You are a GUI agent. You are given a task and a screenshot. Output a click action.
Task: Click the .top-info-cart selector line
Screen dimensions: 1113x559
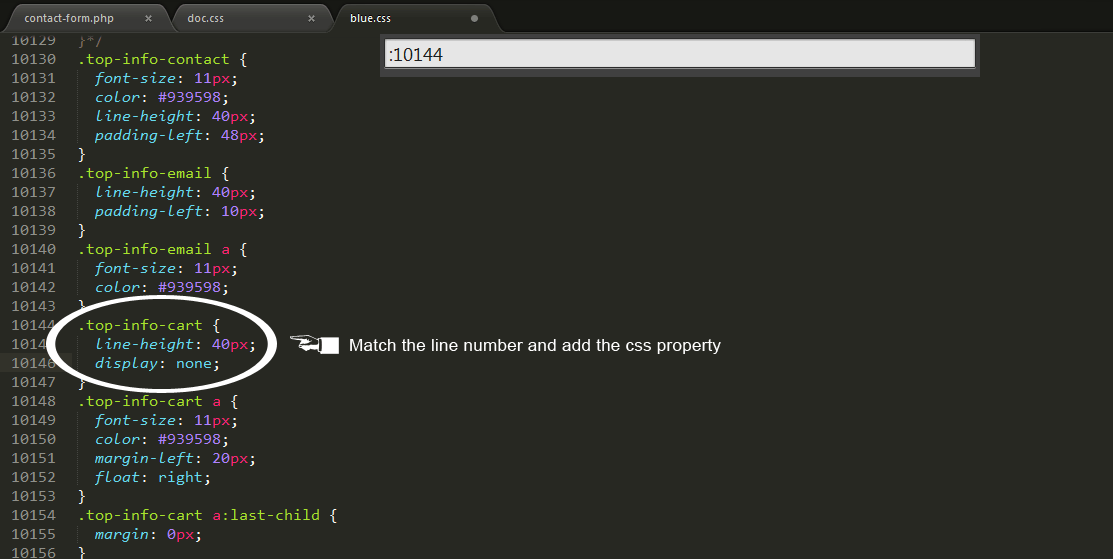140,325
